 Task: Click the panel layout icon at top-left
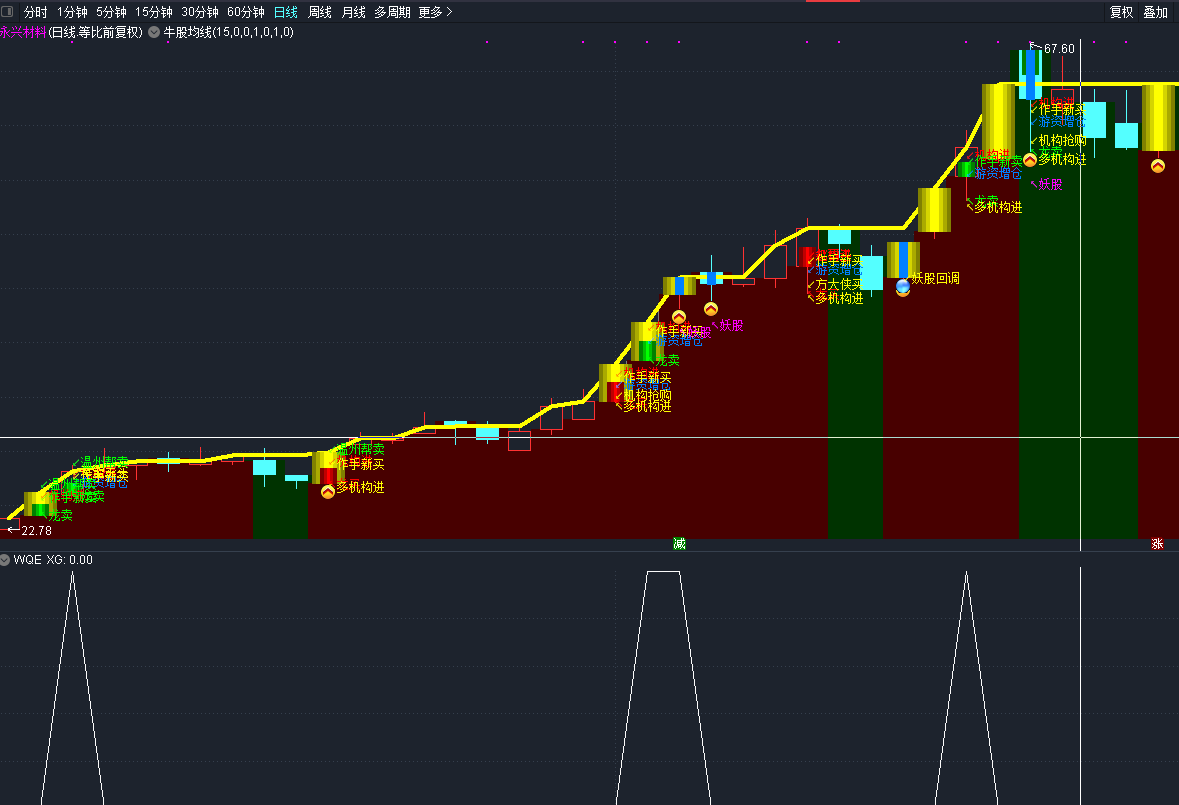tap(8, 11)
